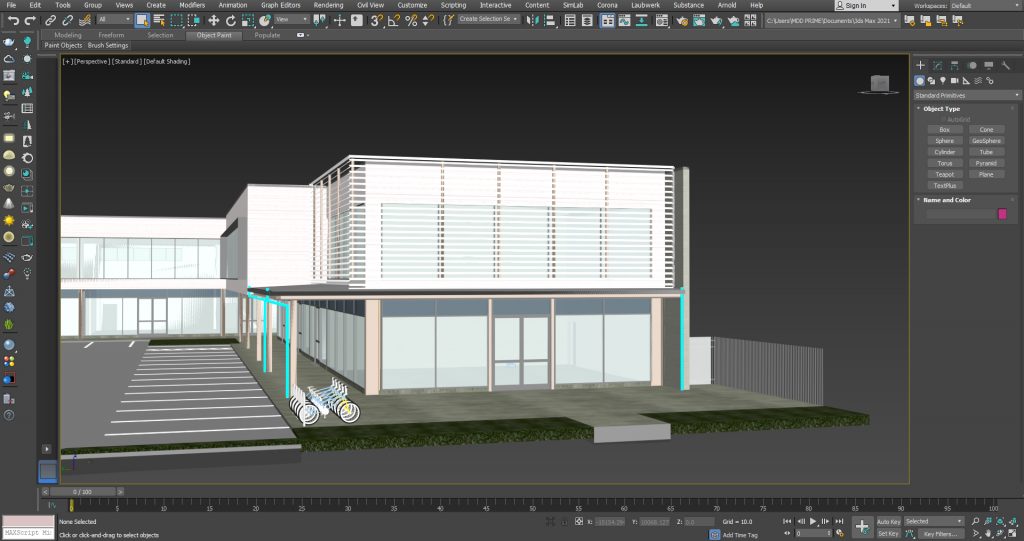Open the Modify tab in command panel

coord(937,66)
